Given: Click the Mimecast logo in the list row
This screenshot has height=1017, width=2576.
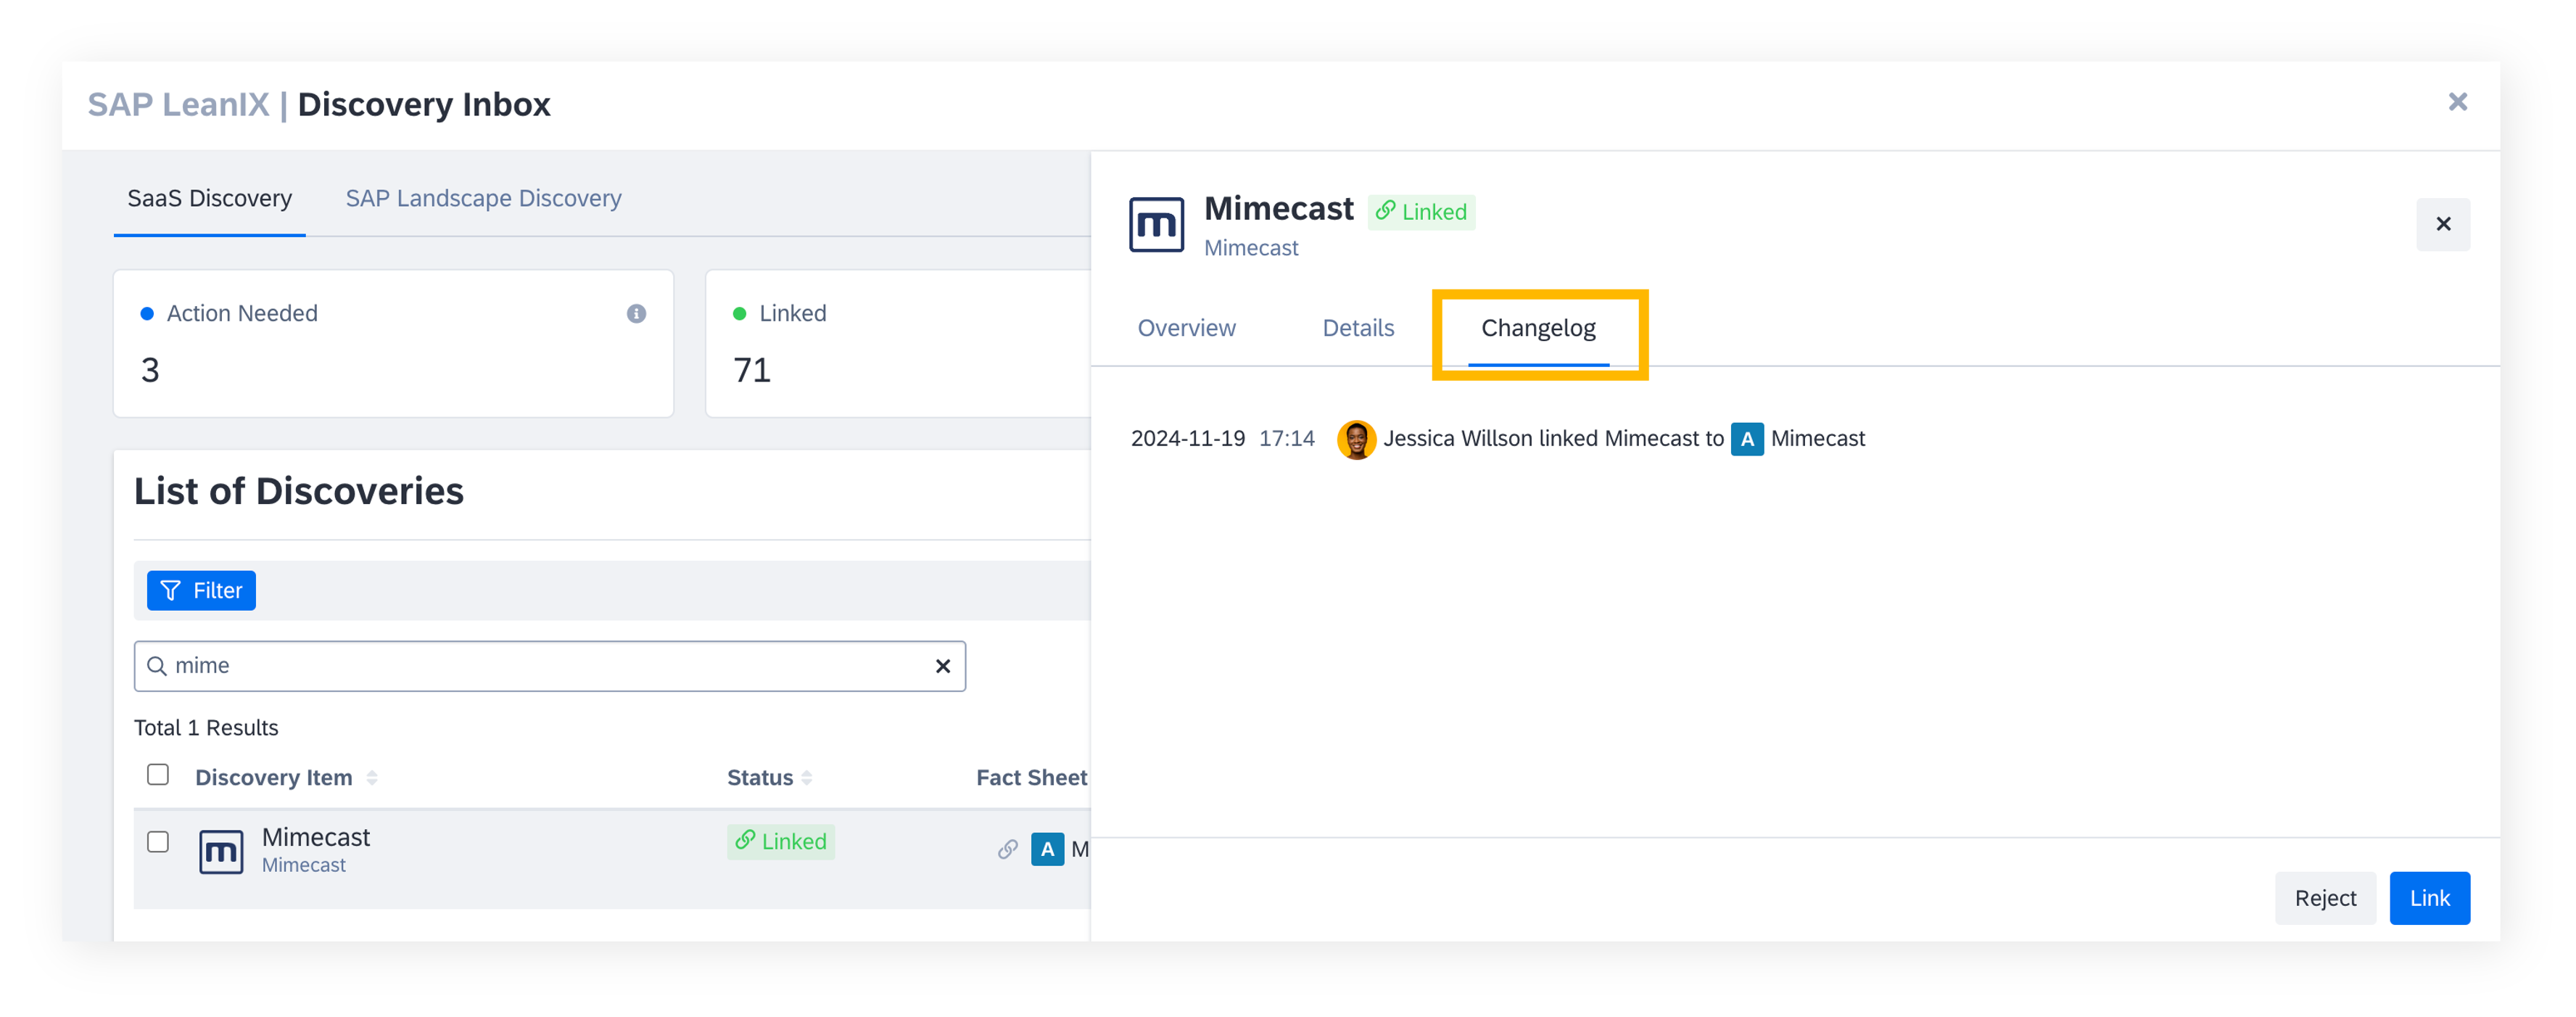Looking at the screenshot, I should point(221,852).
